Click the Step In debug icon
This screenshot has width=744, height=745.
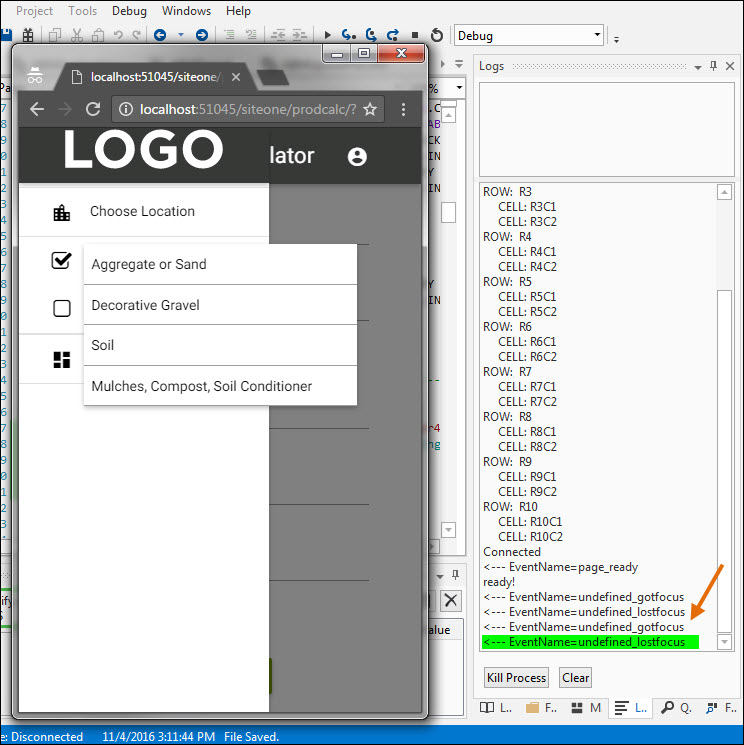click(x=349, y=35)
